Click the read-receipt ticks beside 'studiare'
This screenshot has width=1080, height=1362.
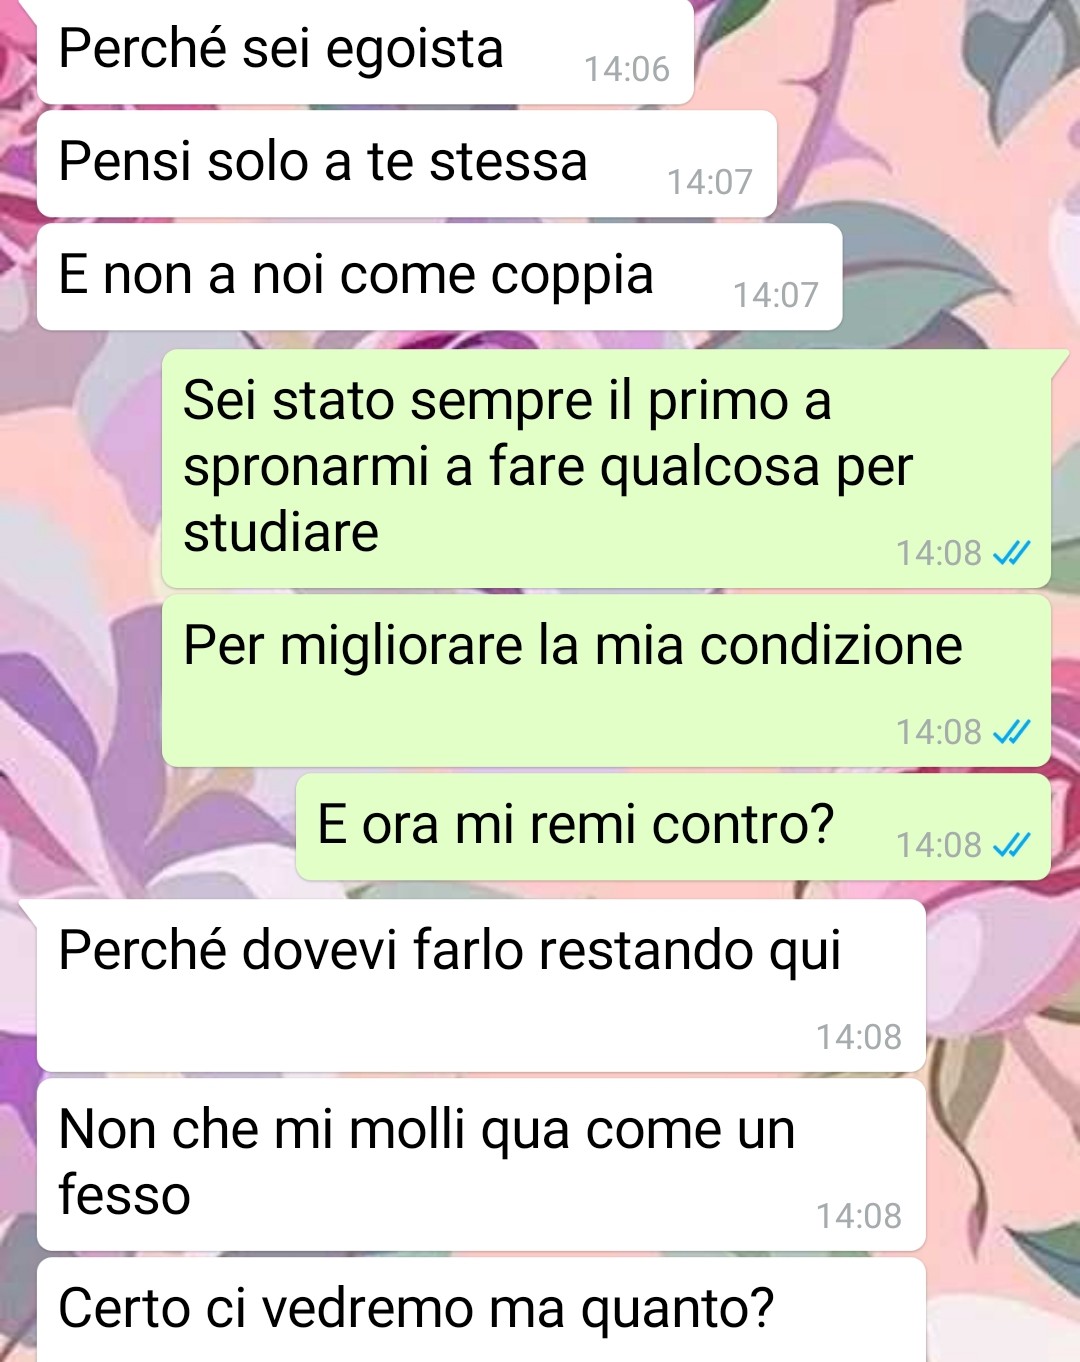coord(1011,553)
